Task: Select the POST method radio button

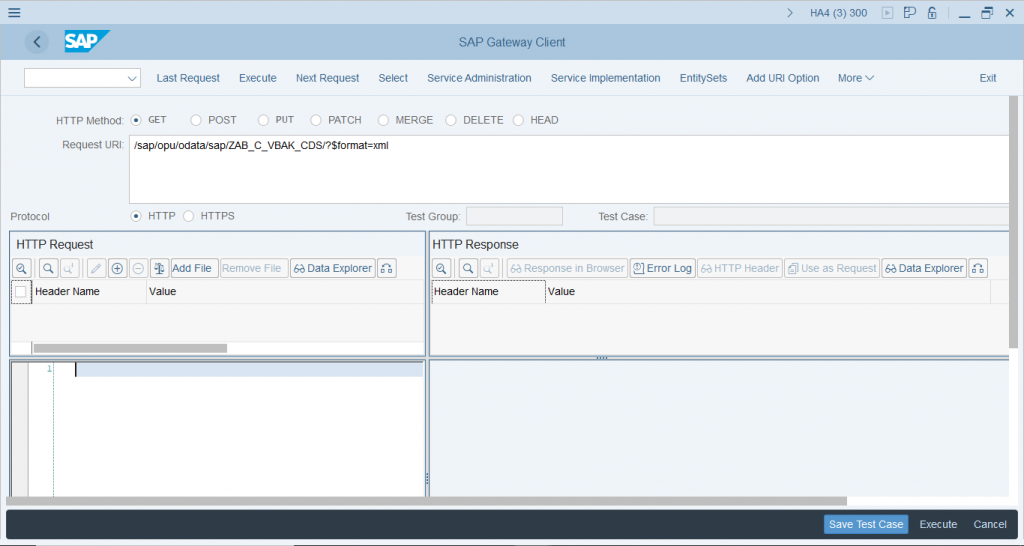Action: click(x=196, y=120)
